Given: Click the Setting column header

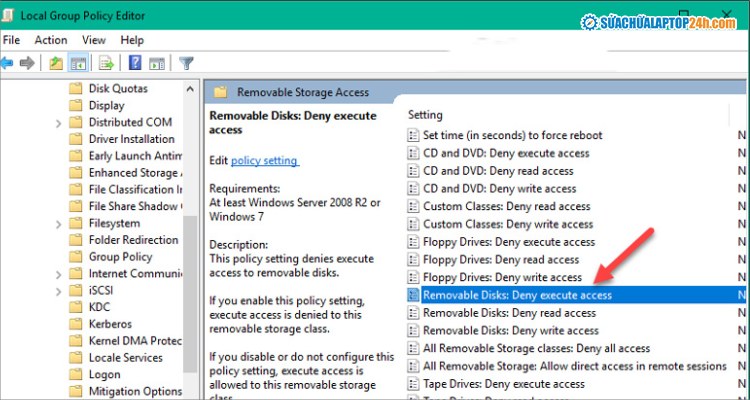Looking at the screenshot, I should 425,115.
